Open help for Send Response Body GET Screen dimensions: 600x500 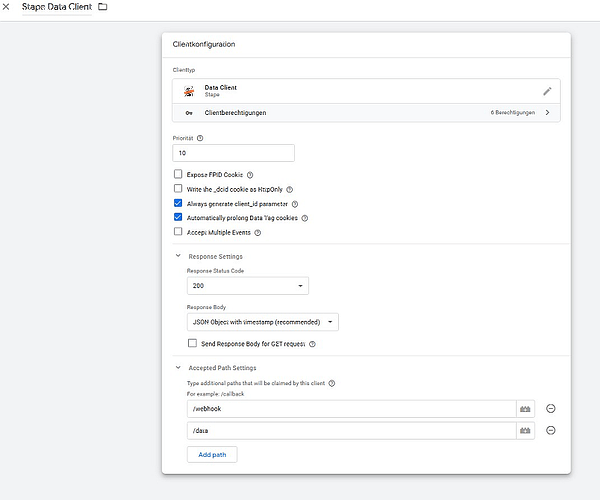click(x=312, y=344)
